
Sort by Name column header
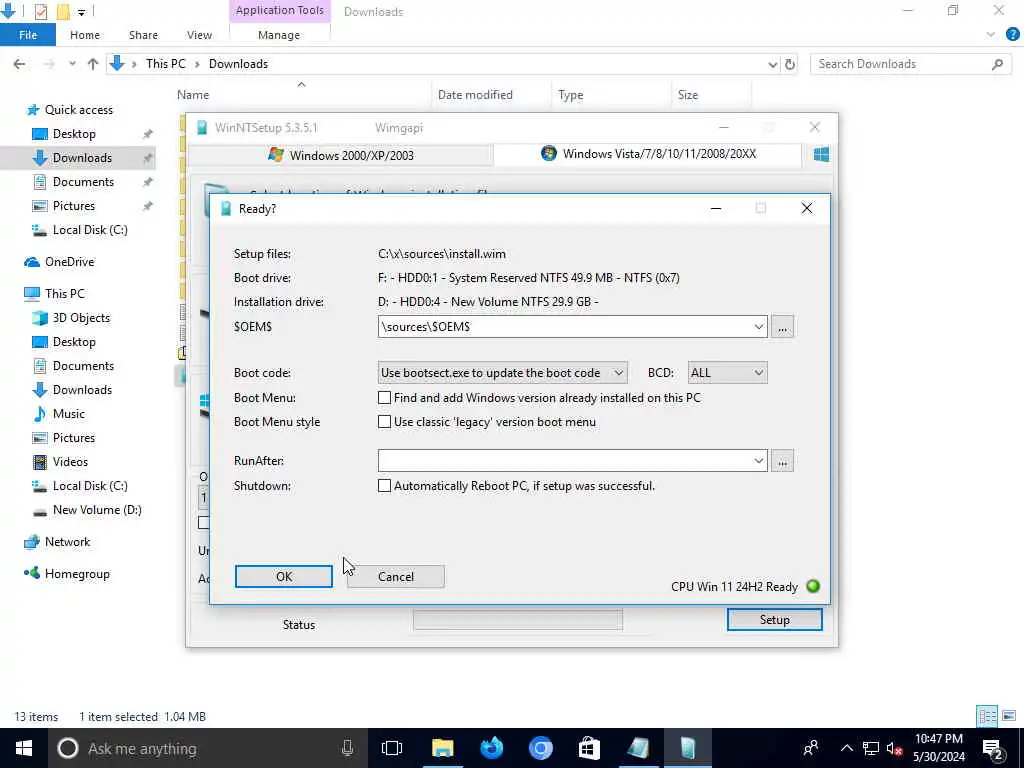point(193,95)
